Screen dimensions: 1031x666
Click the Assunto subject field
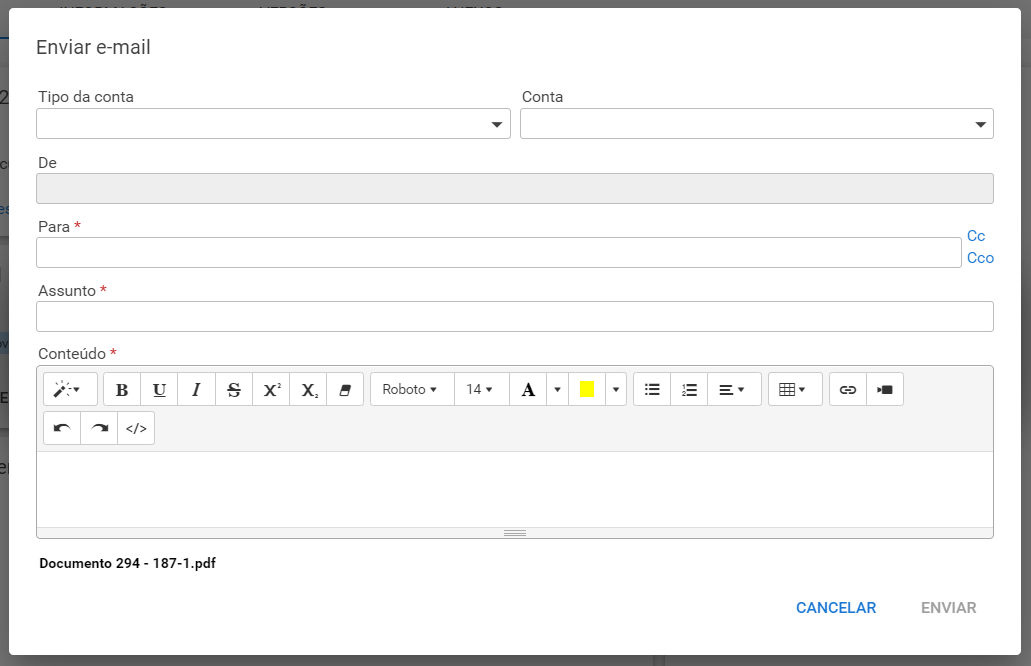(515, 316)
